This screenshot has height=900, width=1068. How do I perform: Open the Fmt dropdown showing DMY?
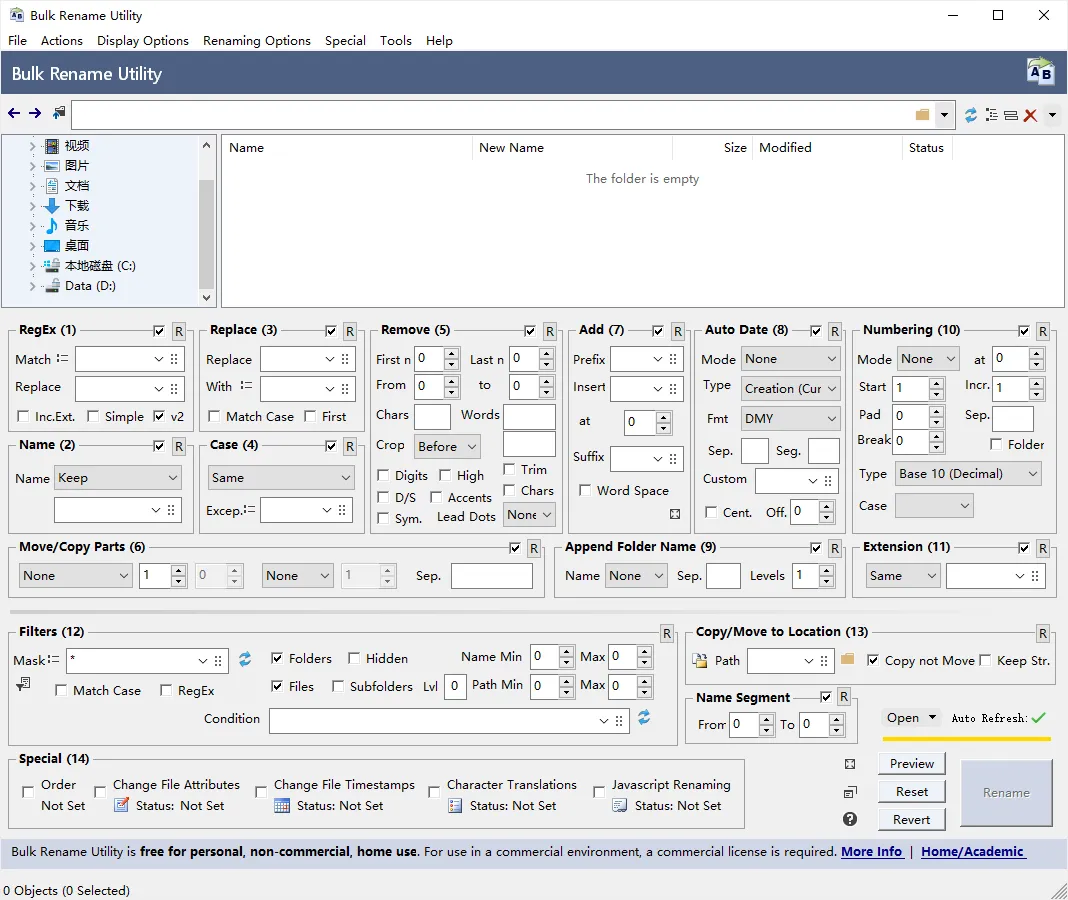[790, 418]
